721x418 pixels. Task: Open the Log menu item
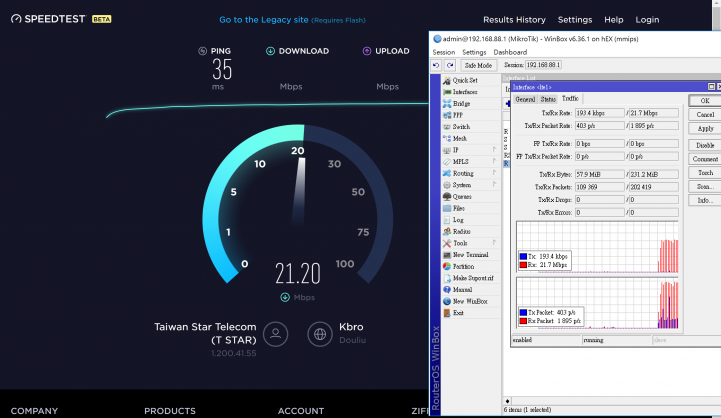tap(453, 220)
